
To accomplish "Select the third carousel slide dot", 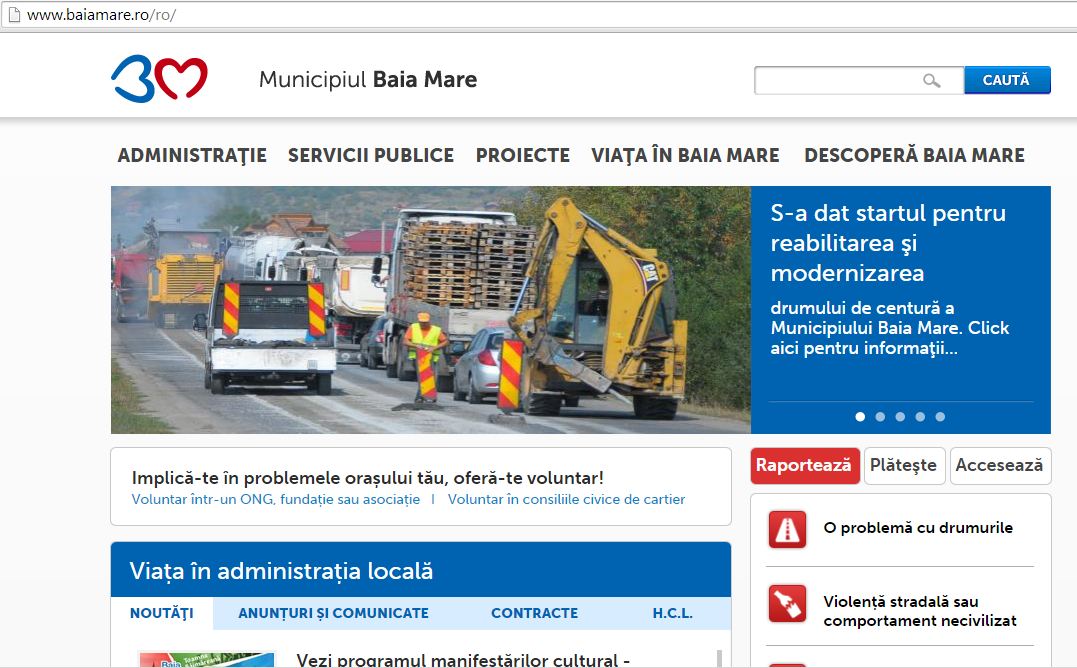I will 900,417.
